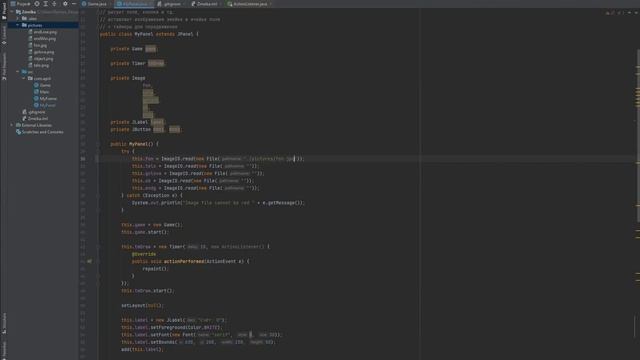Click the 'add(this.label);' code line
Viewport: 640px width, 360px height.
point(142,349)
